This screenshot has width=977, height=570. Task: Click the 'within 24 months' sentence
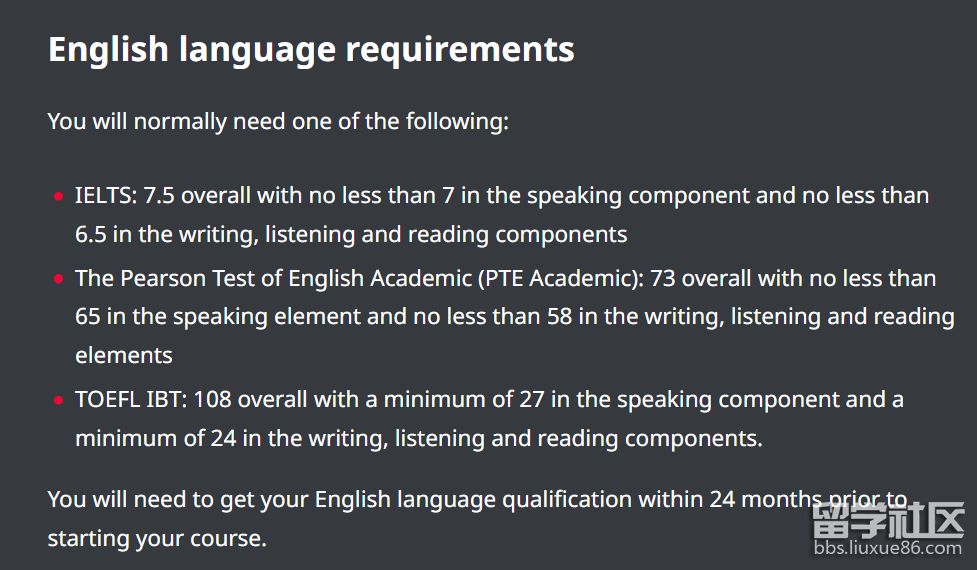click(x=477, y=500)
